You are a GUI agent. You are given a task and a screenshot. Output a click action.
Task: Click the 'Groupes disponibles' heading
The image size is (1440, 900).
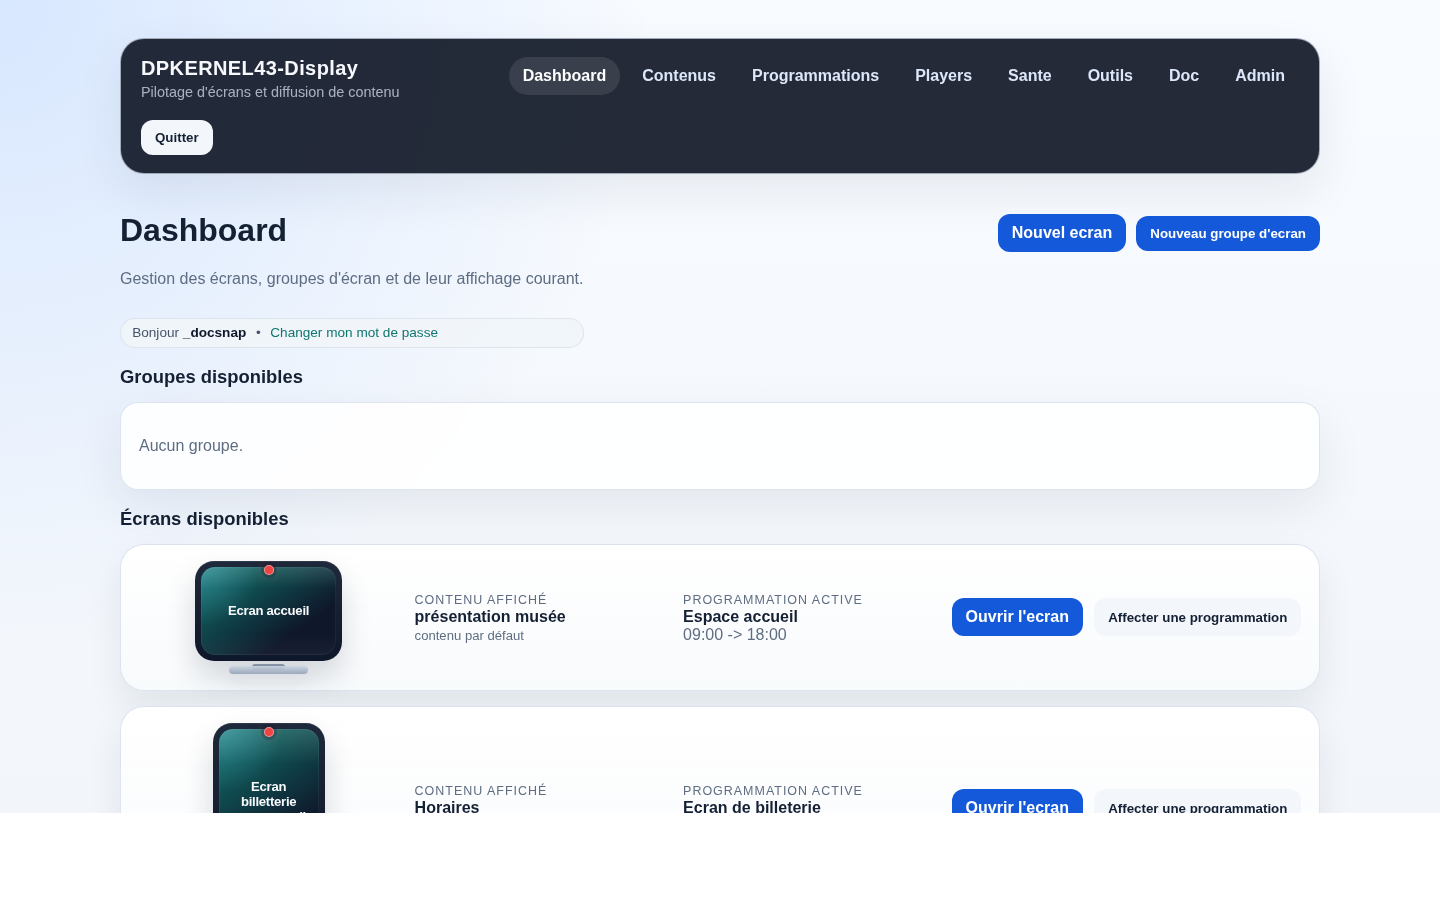211,377
